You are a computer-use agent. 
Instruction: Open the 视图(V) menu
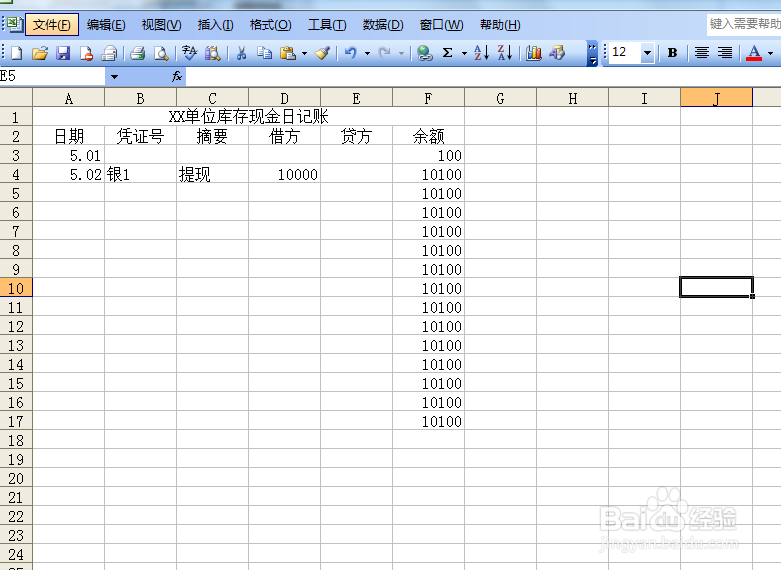coord(161,25)
